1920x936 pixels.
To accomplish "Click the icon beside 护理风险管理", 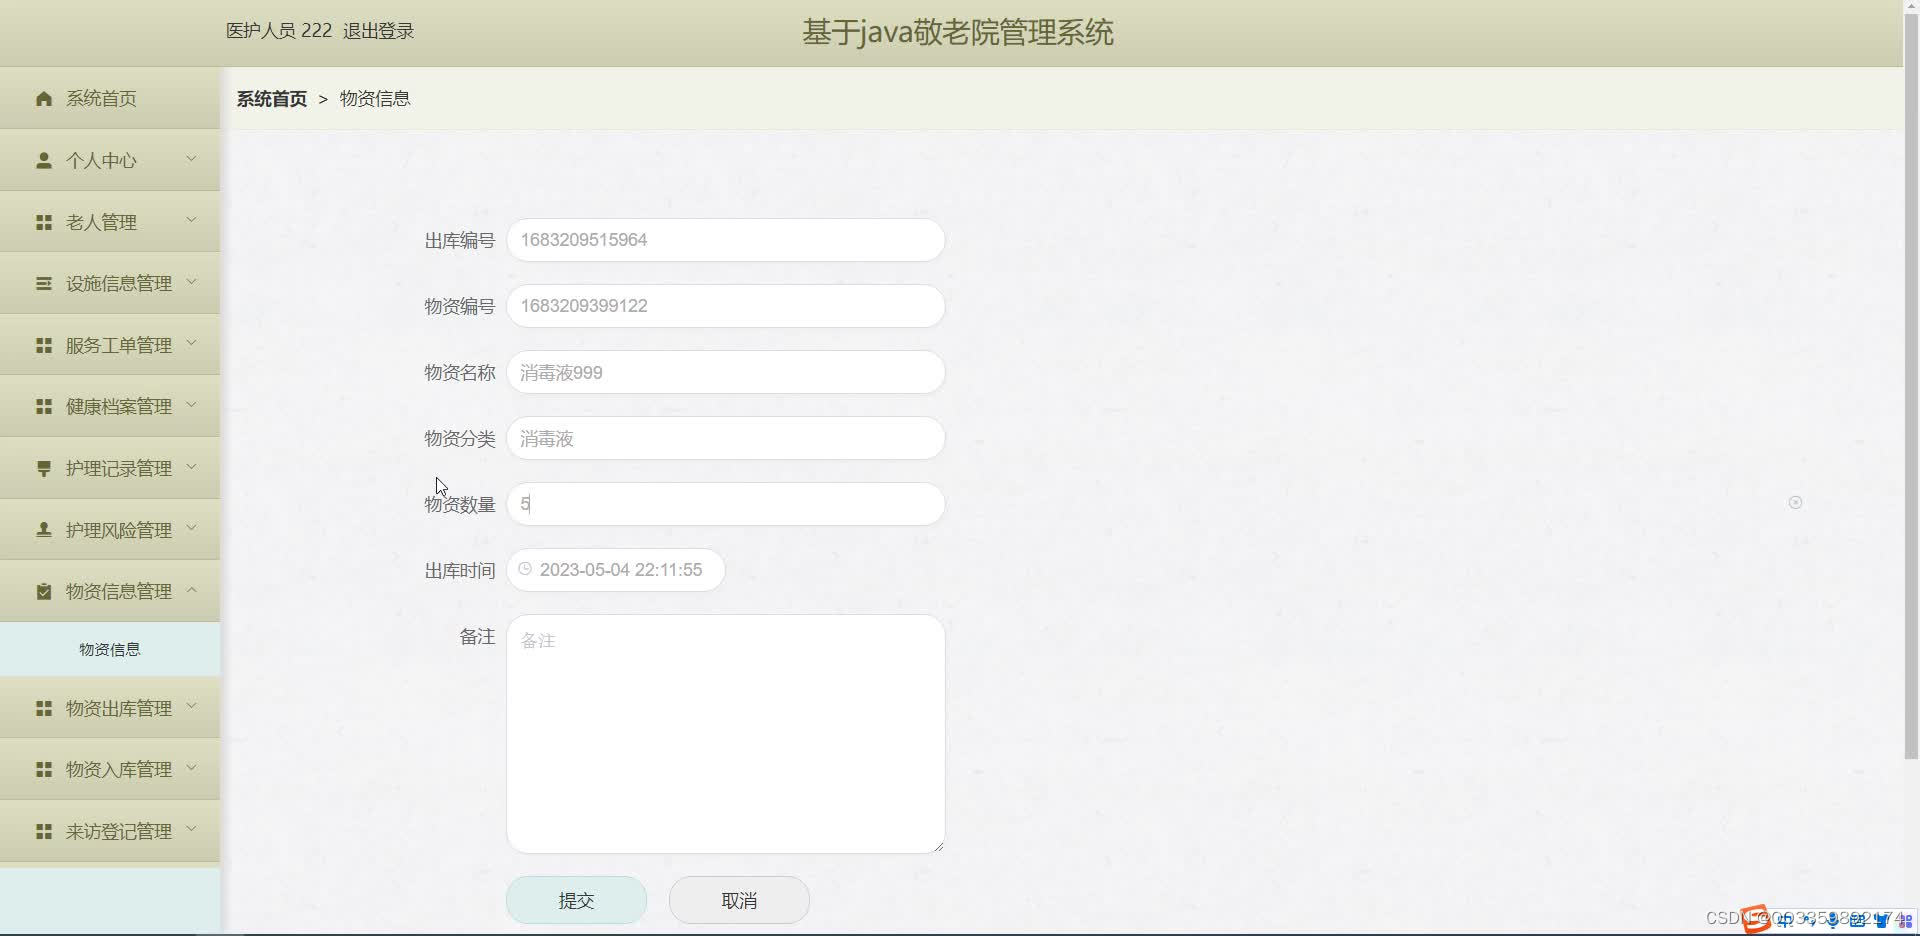I will click(44, 530).
